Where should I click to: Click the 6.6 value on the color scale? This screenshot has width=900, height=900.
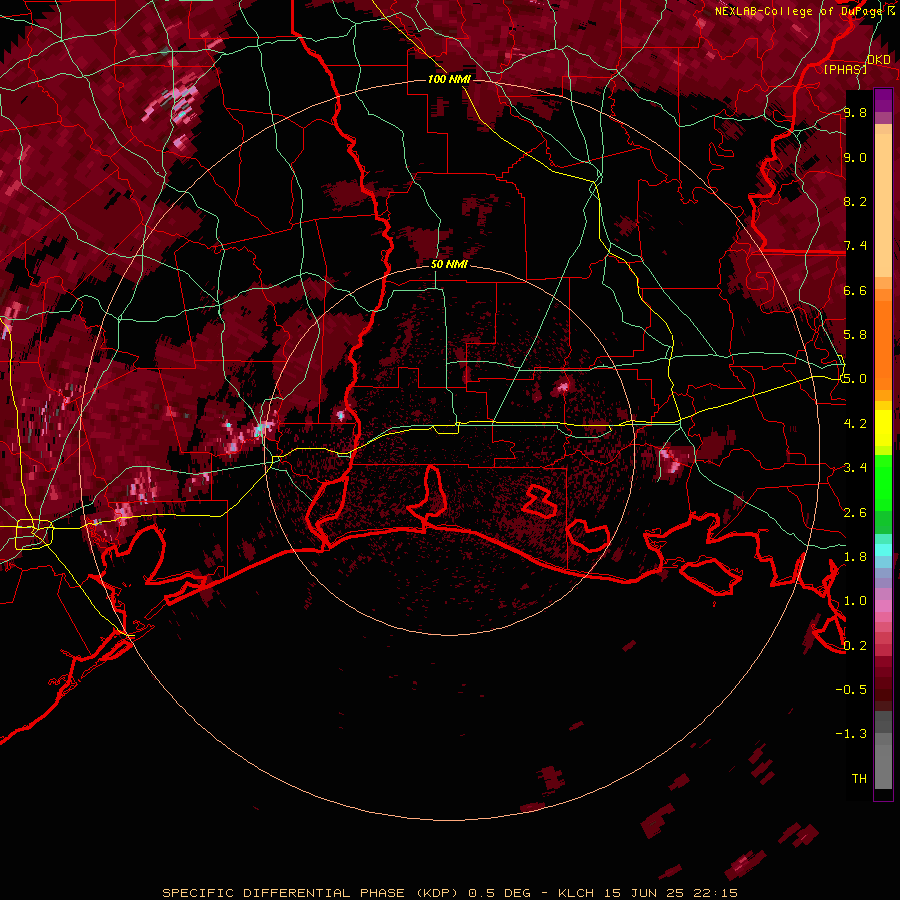[x=855, y=291]
